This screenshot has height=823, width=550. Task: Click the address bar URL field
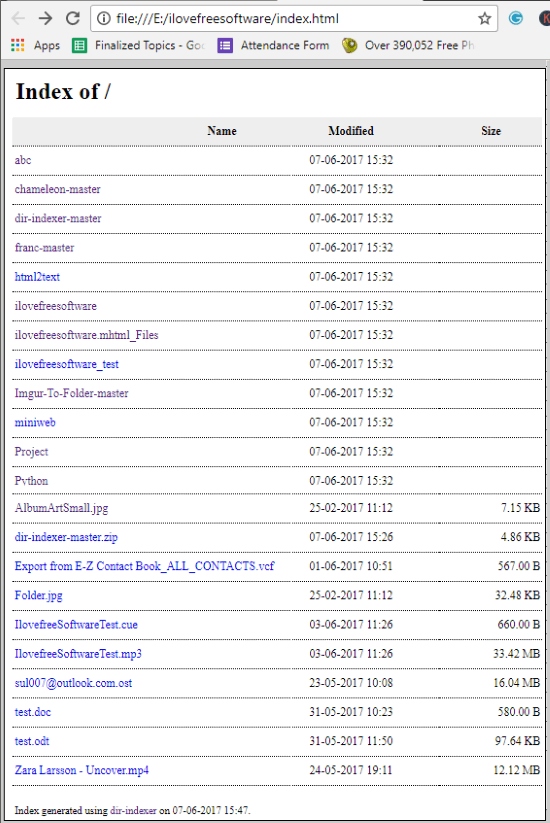294,19
